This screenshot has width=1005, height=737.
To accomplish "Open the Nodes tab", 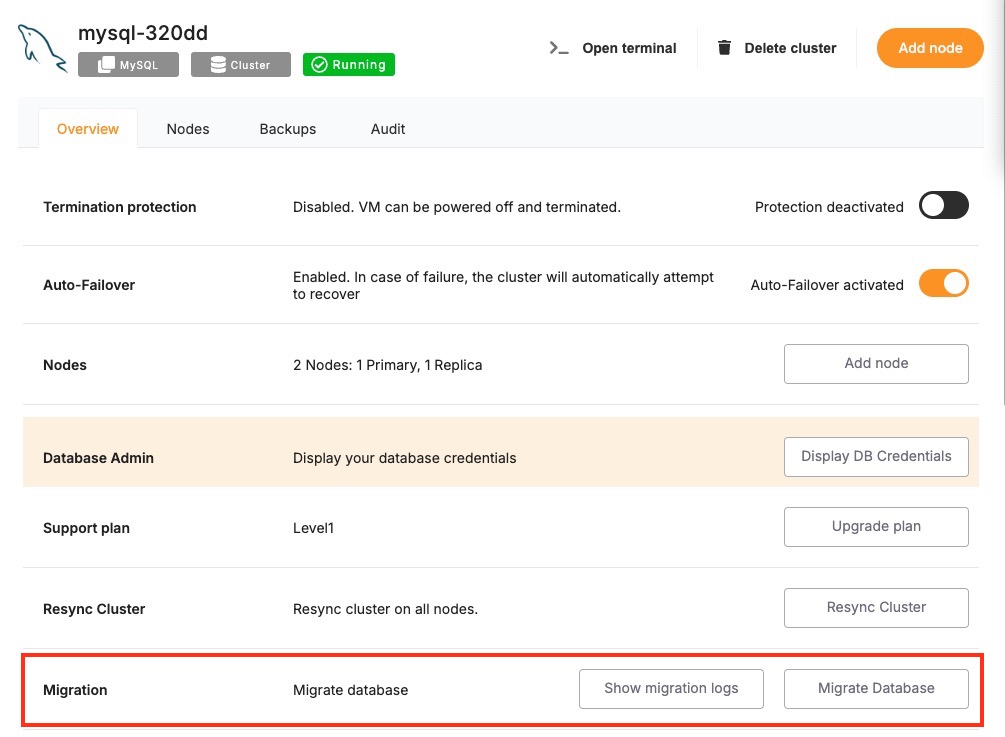I will [188, 129].
